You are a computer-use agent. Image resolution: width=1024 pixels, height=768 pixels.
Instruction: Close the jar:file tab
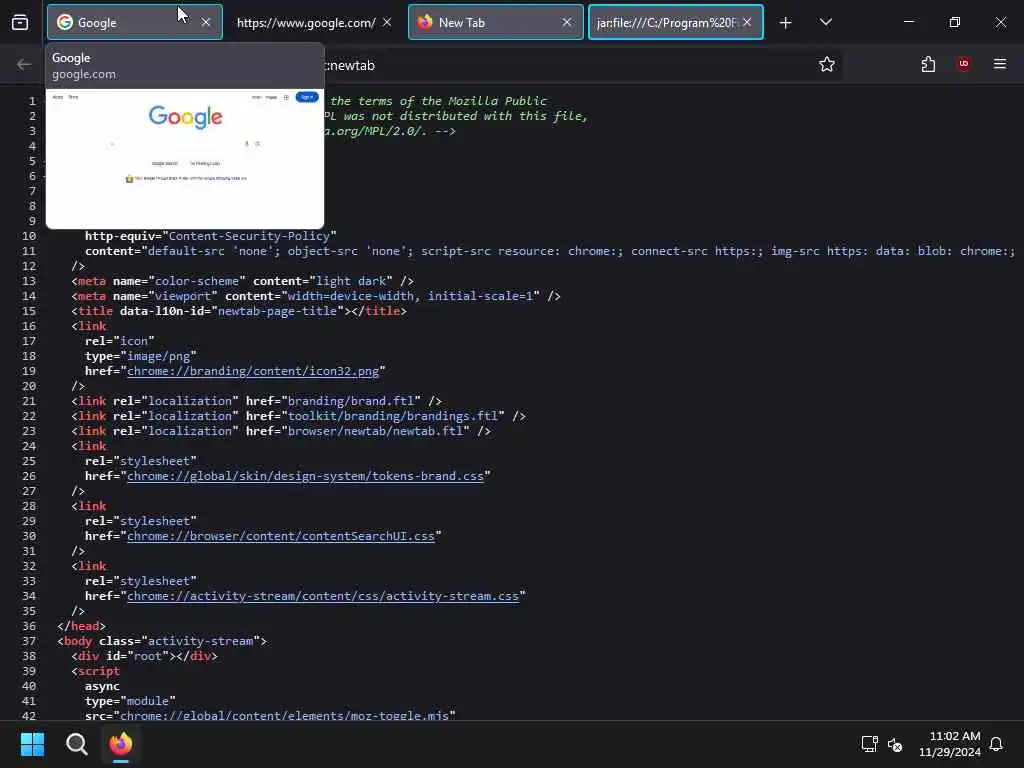(x=747, y=22)
